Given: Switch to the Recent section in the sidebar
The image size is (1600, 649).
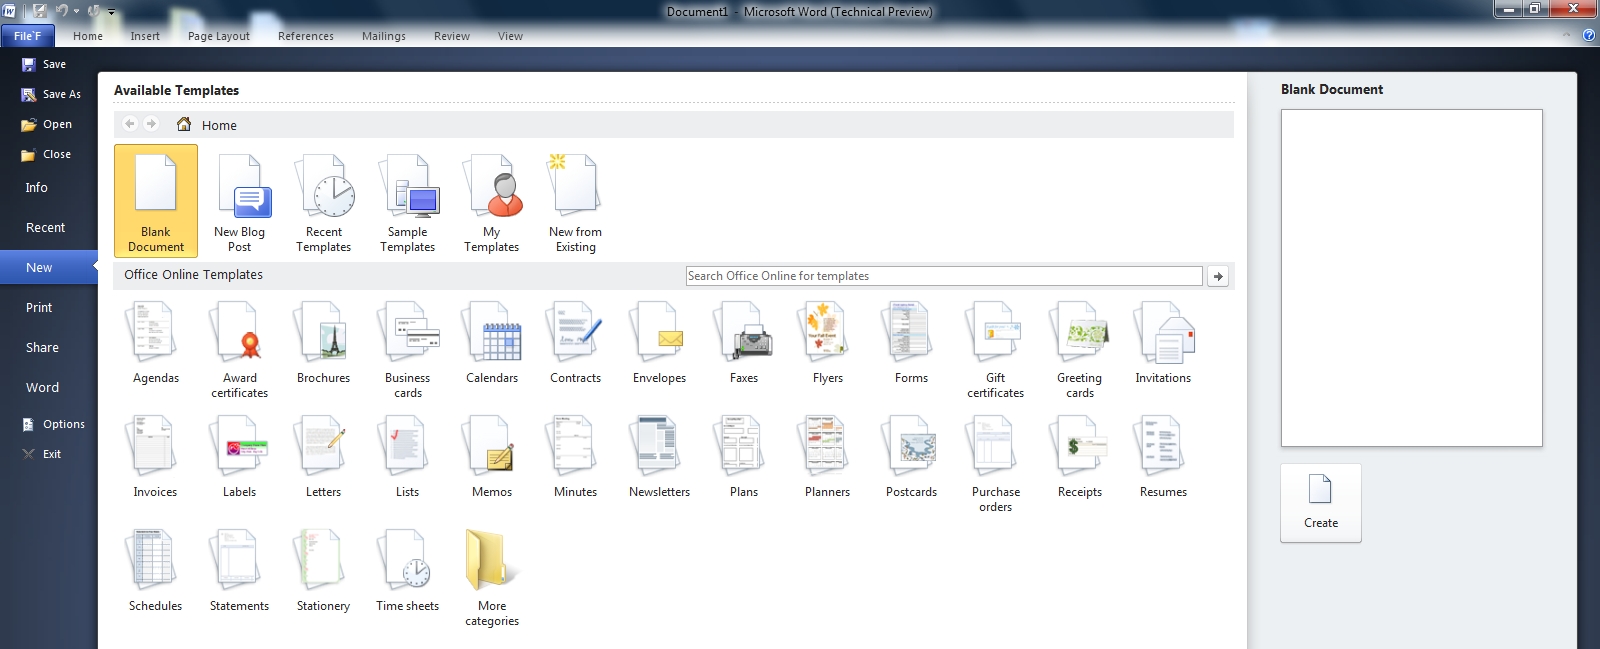Looking at the screenshot, I should 45,227.
